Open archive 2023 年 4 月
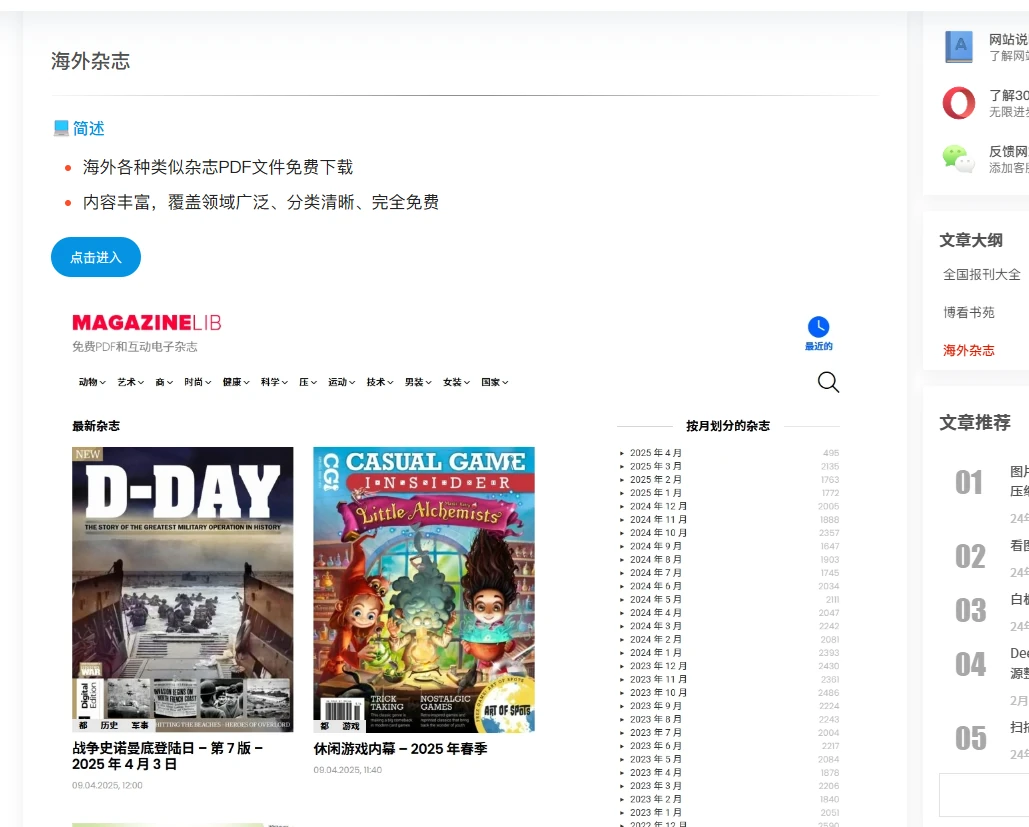 click(x=656, y=773)
